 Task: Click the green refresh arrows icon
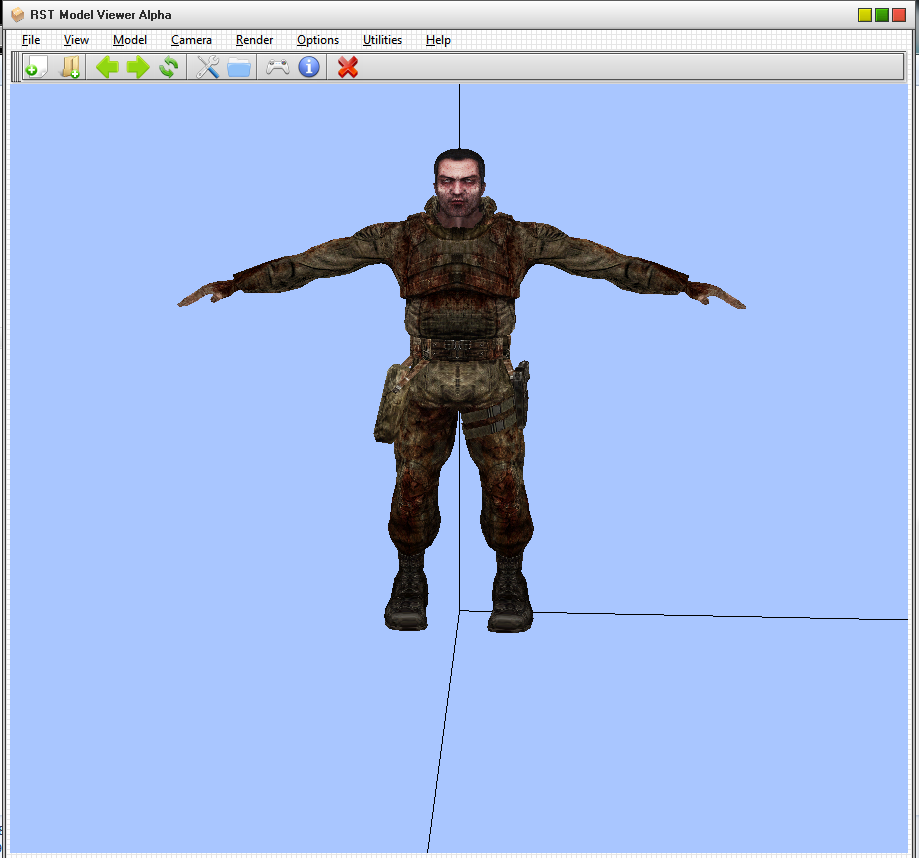[169, 67]
